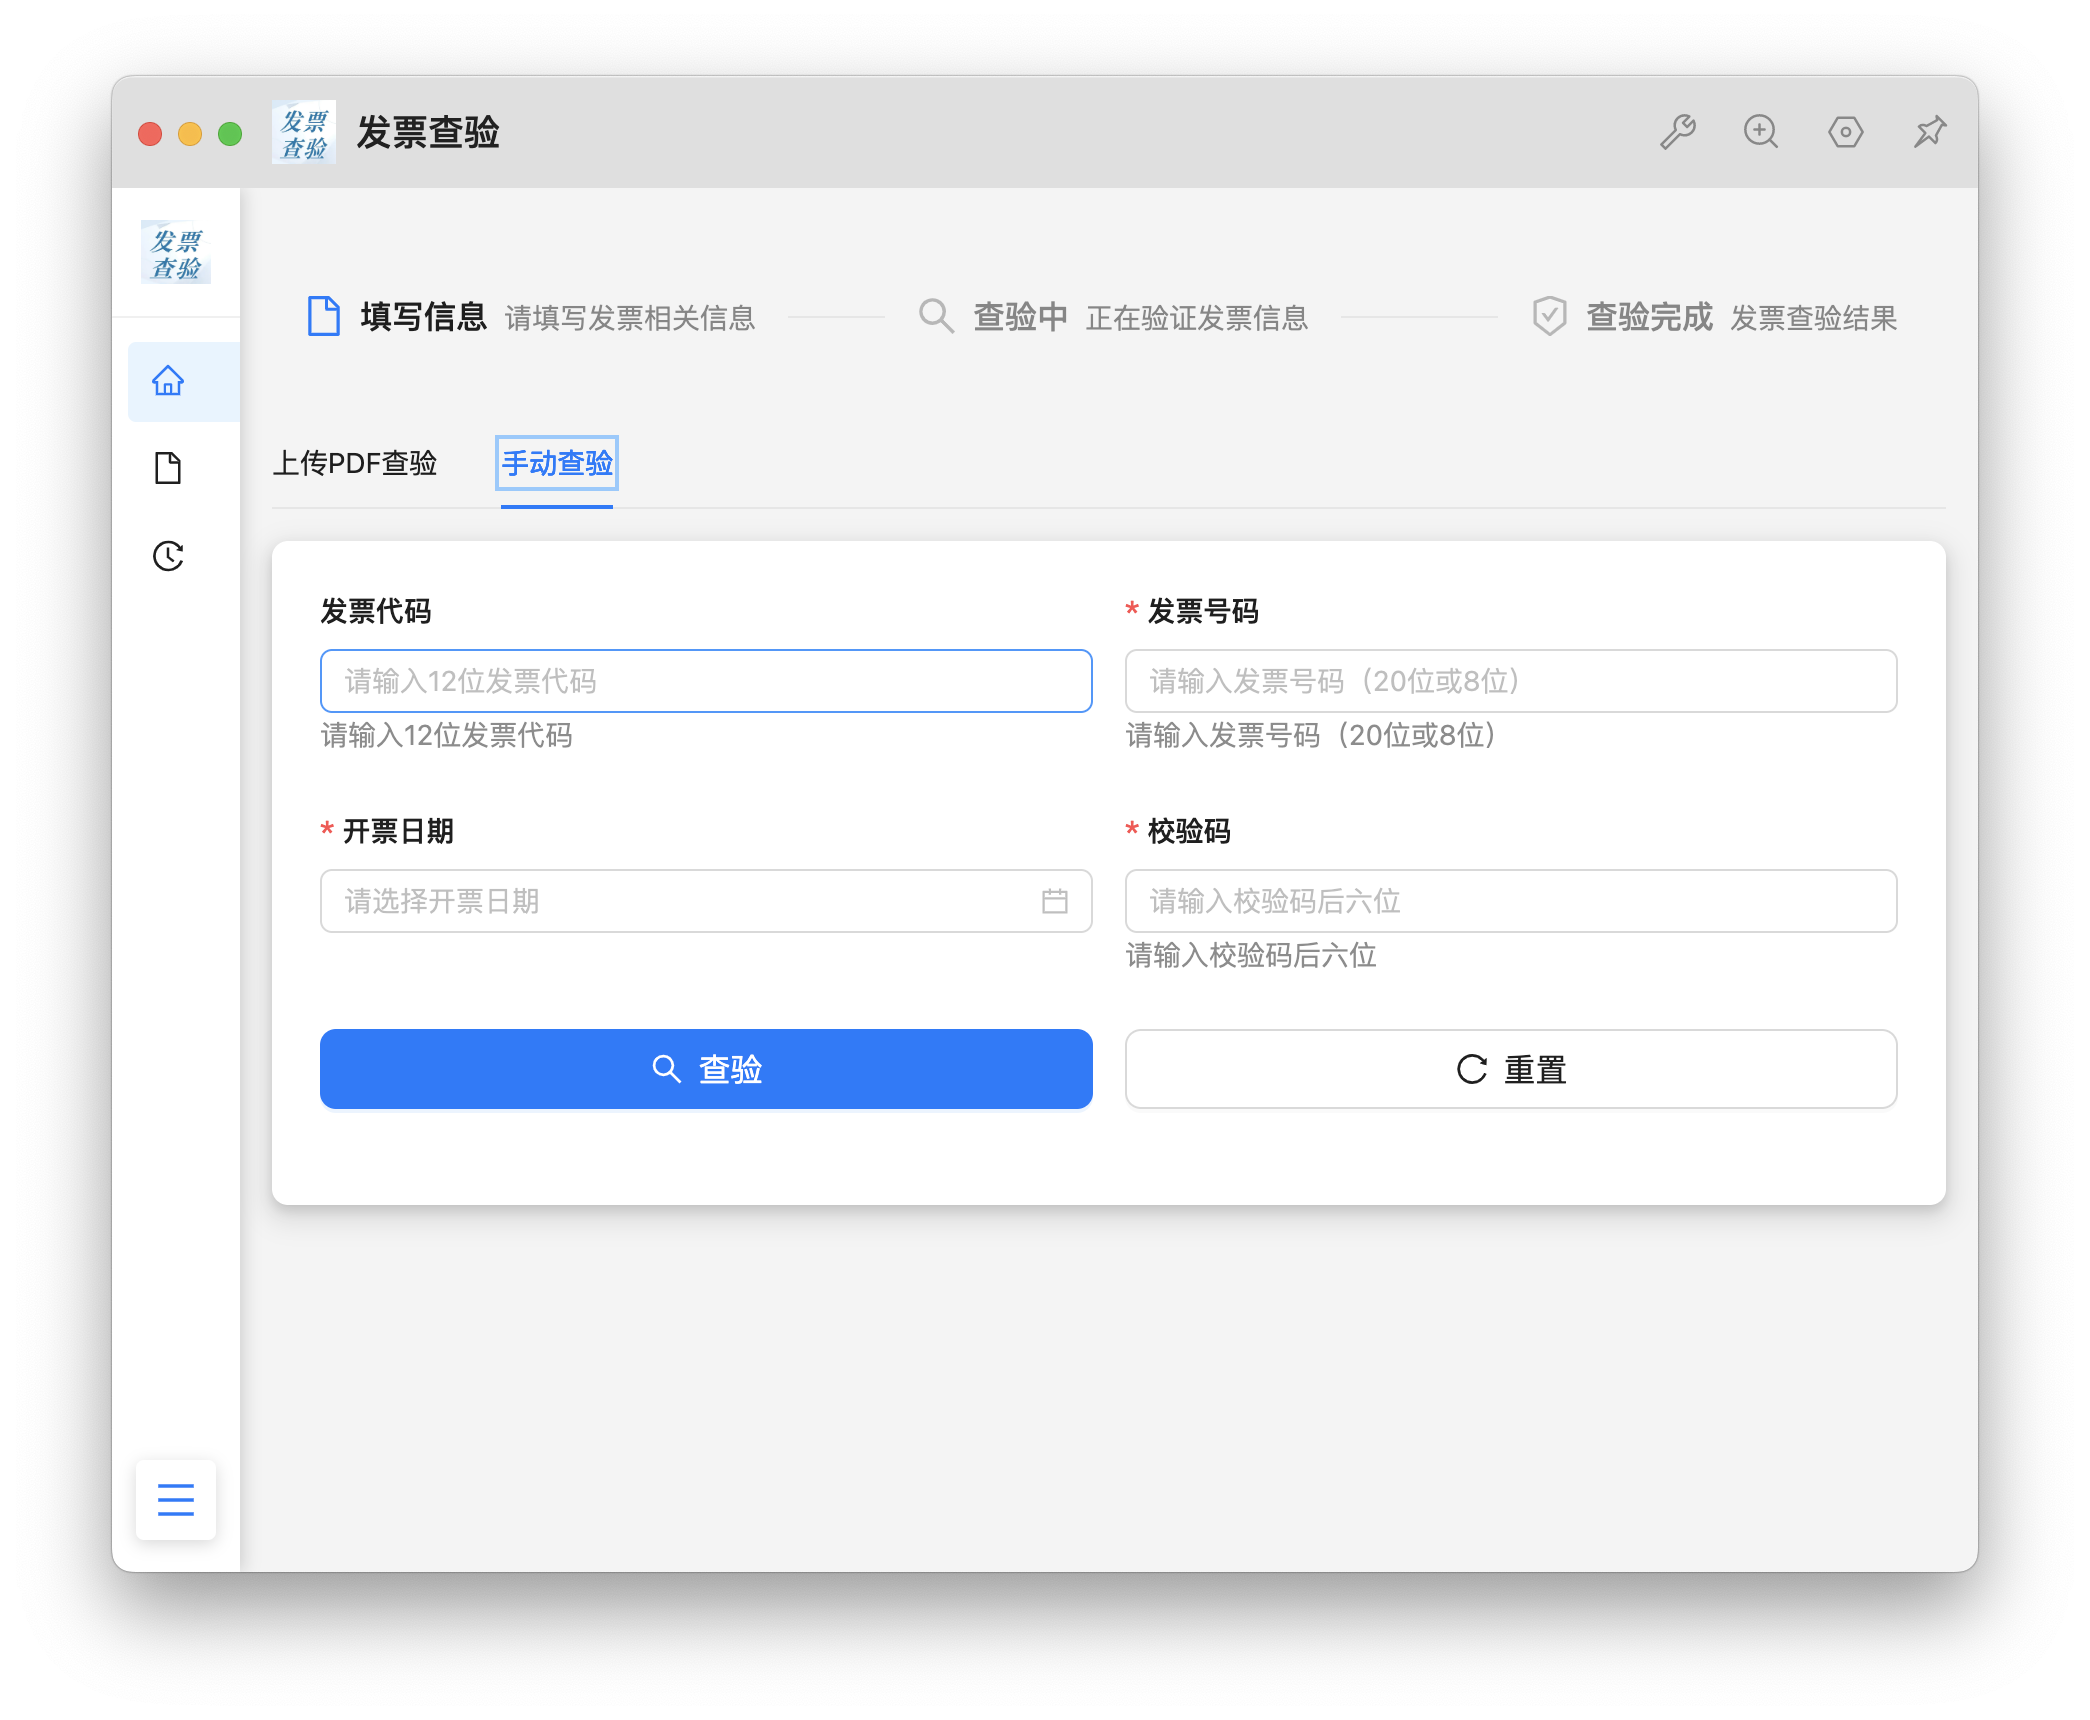Open the hexagon settings icon in title bar
Viewport: 2090px width, 1720px height.
click(1845, 132)
